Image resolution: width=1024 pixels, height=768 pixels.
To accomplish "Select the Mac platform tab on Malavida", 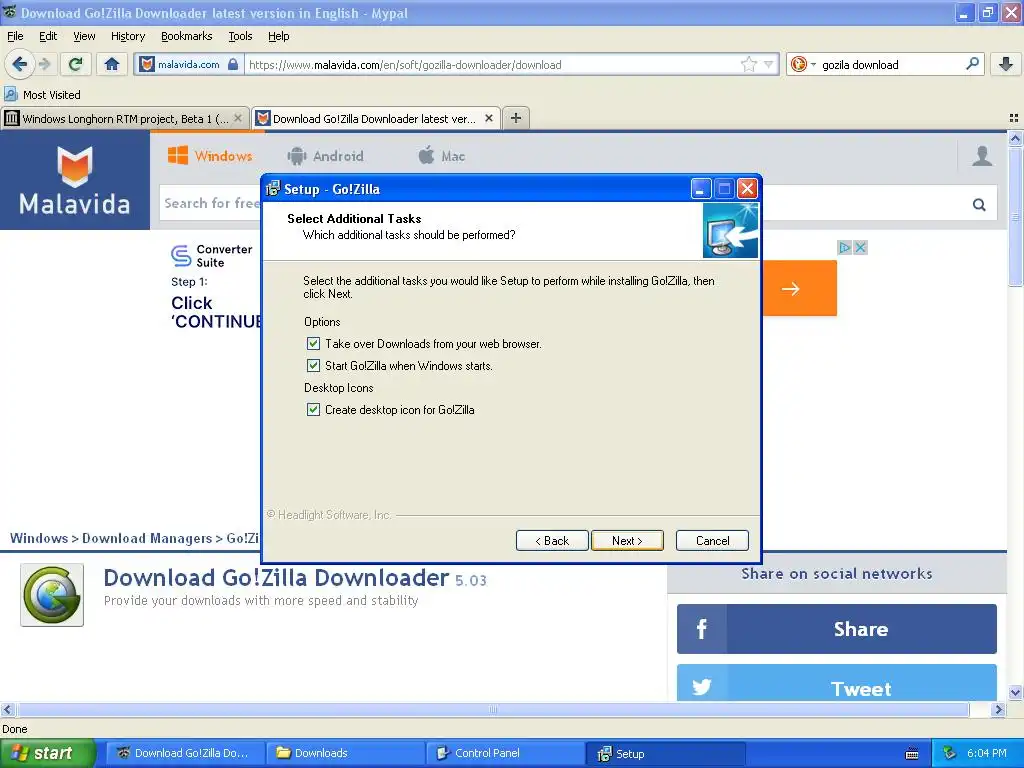I will 441,156.
